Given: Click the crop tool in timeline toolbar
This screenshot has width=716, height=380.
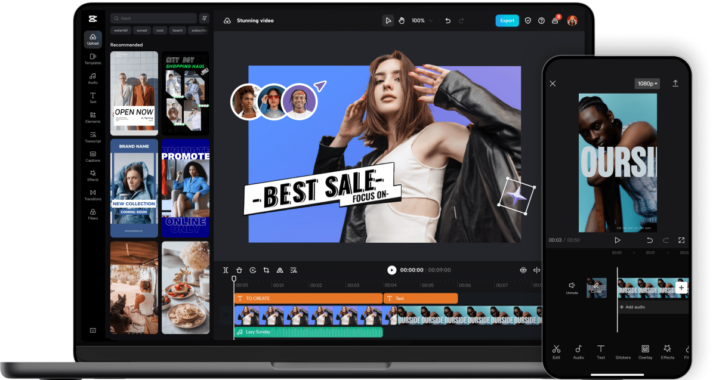Looking at the screenshot, I should 266,270.
